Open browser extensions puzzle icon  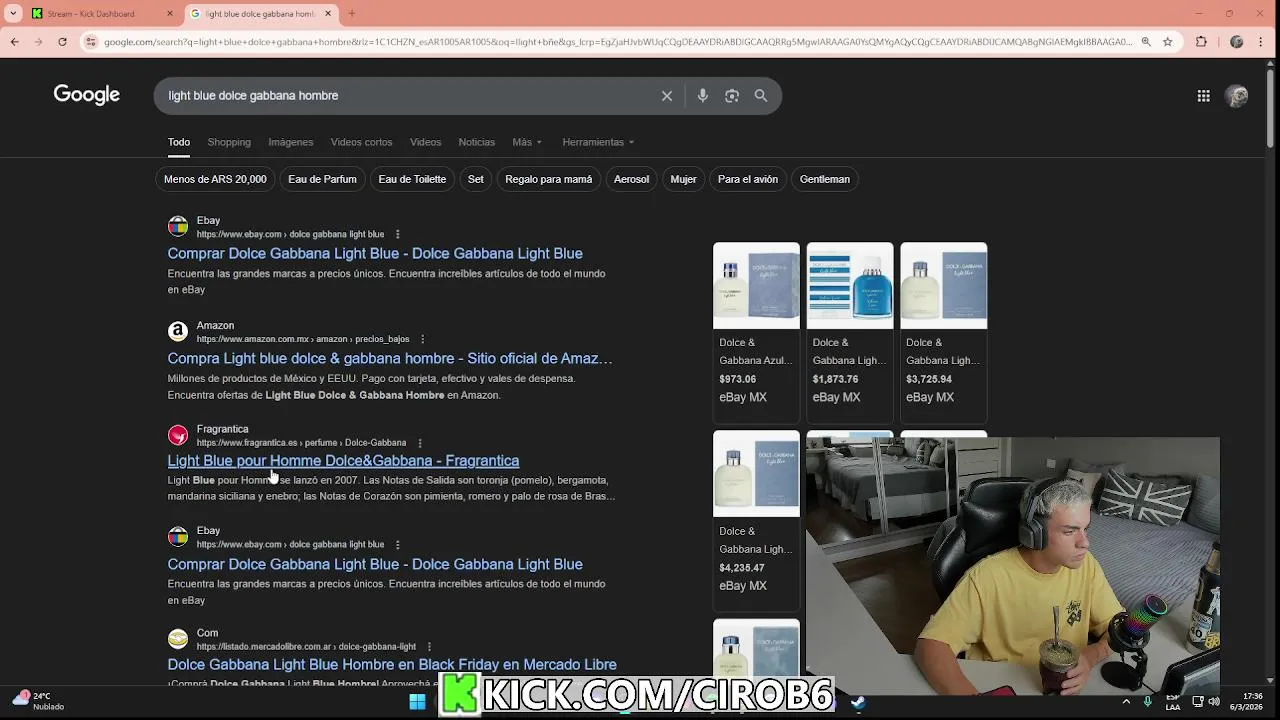click(x=1202, y=42)
